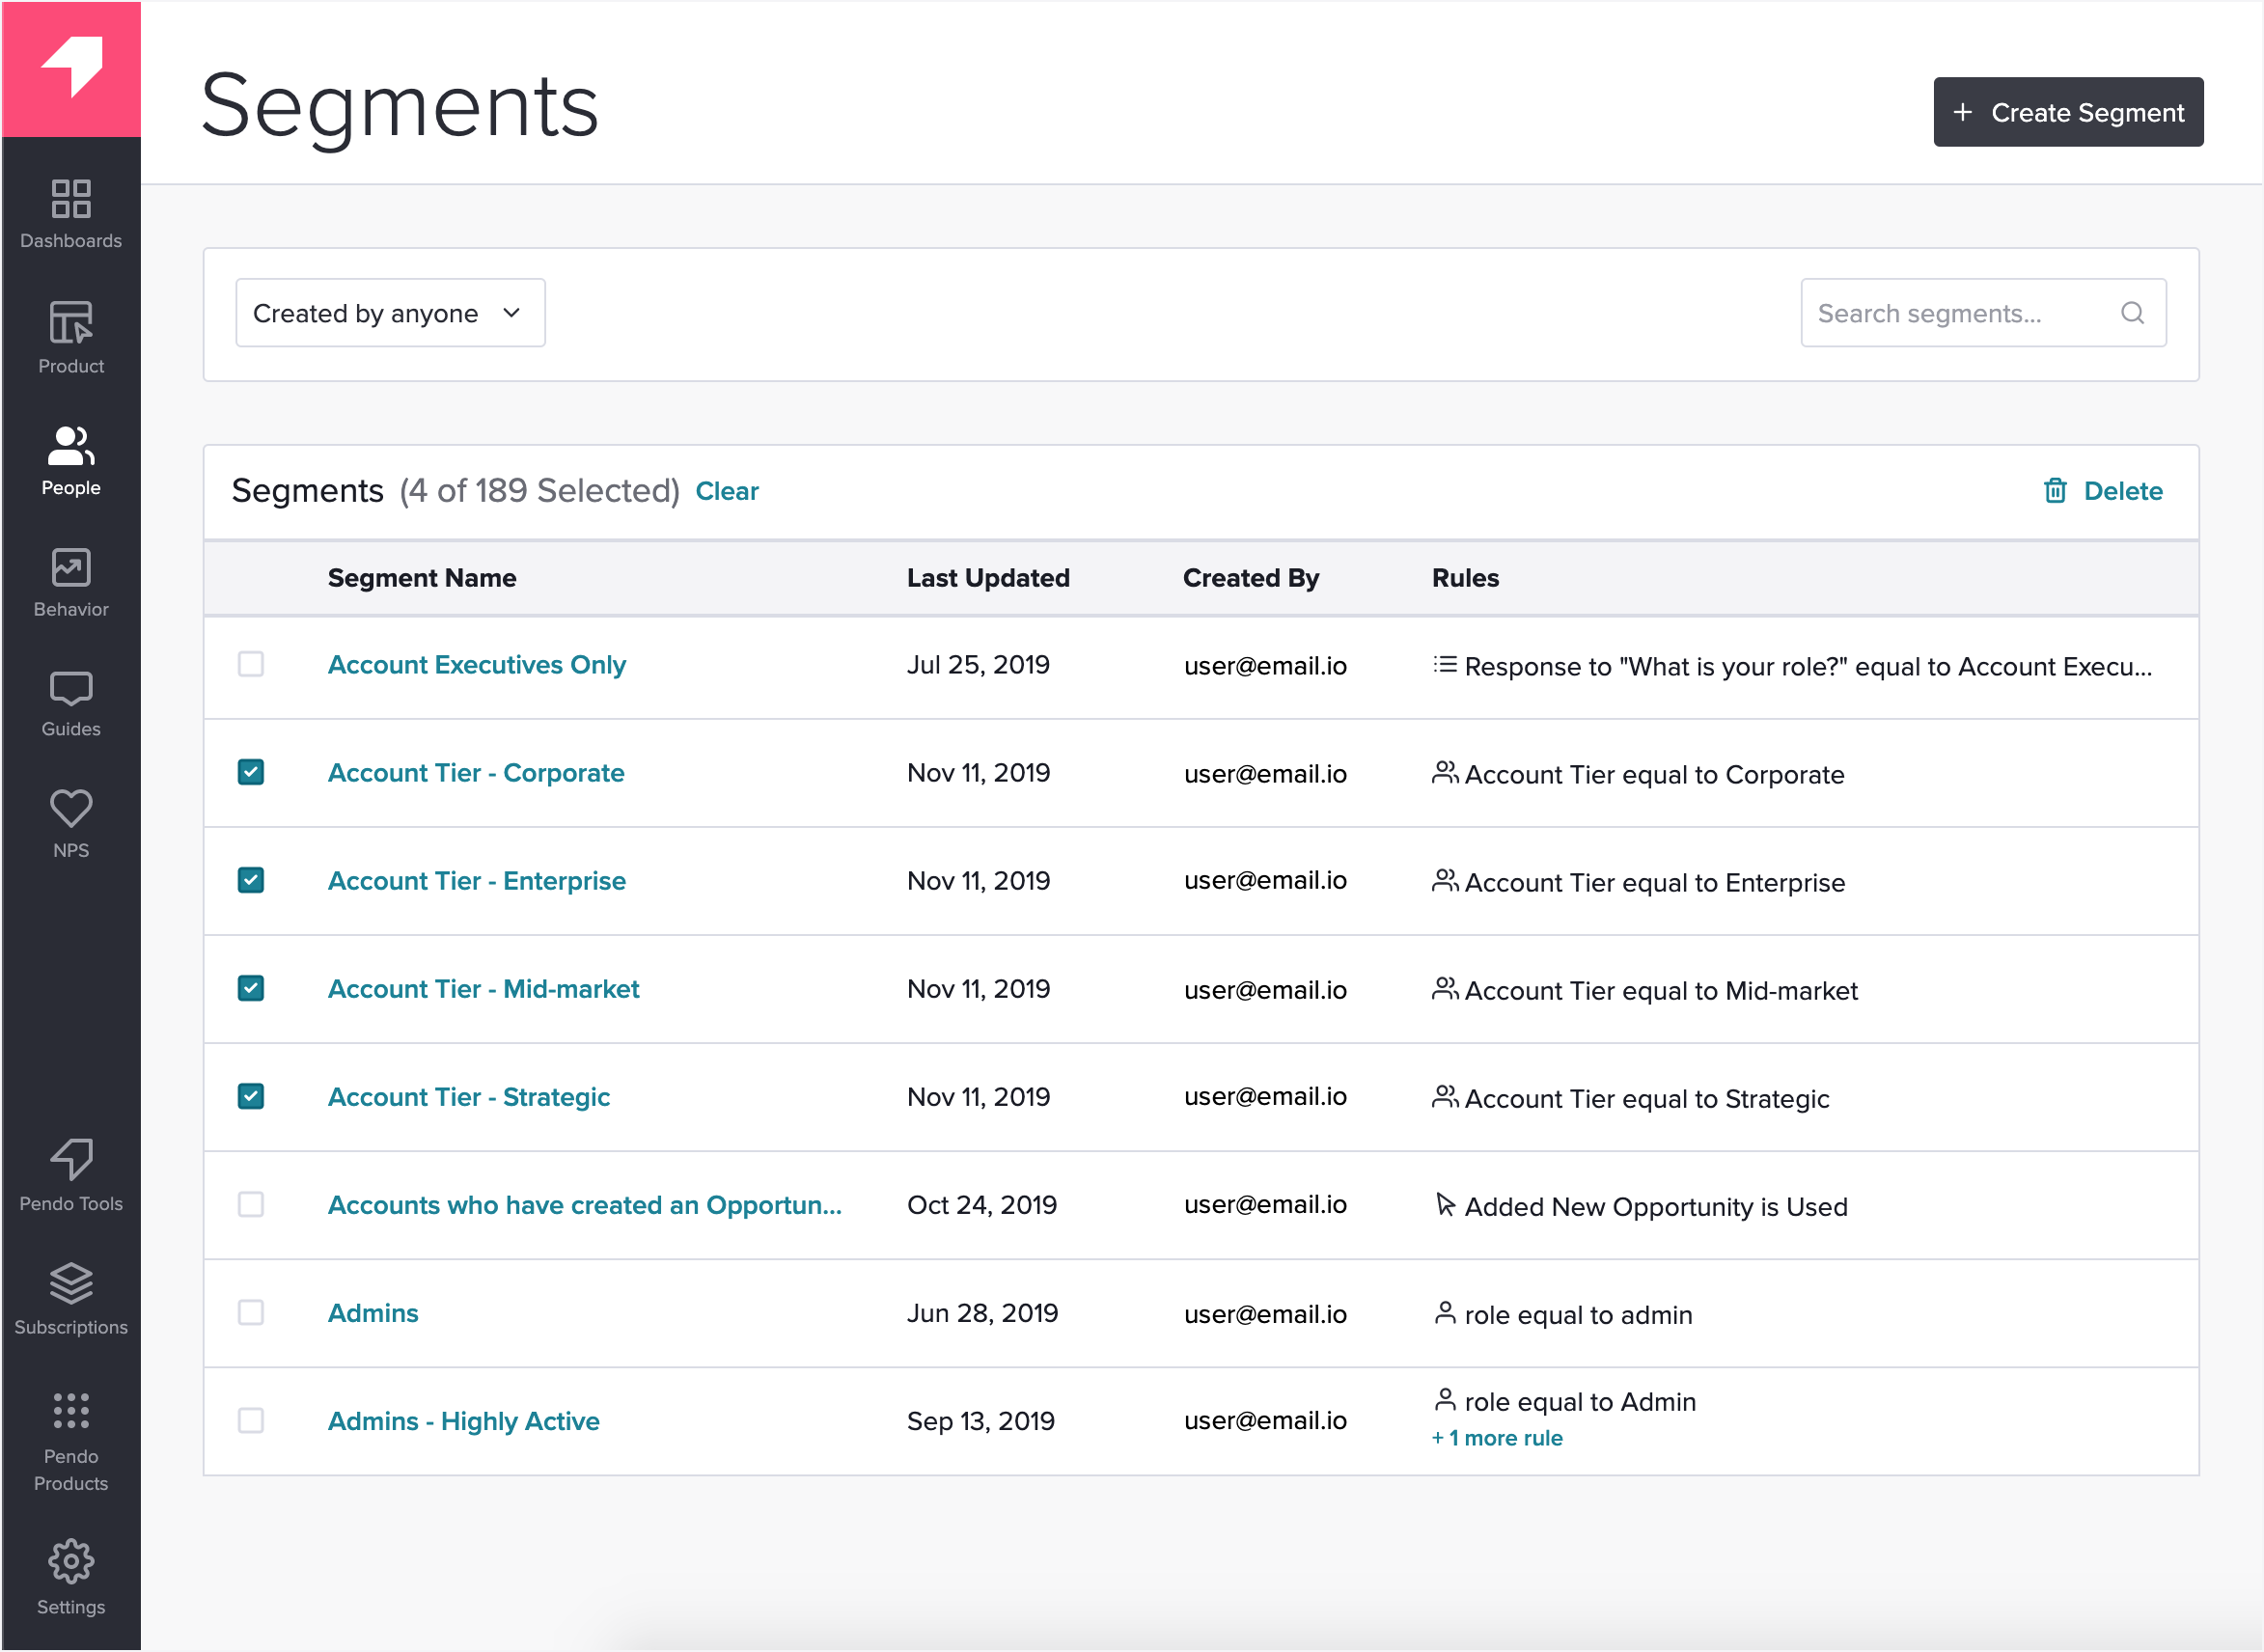Sort by Segment Name column header
The image size is (2264, 1652).
pos(422,578)
